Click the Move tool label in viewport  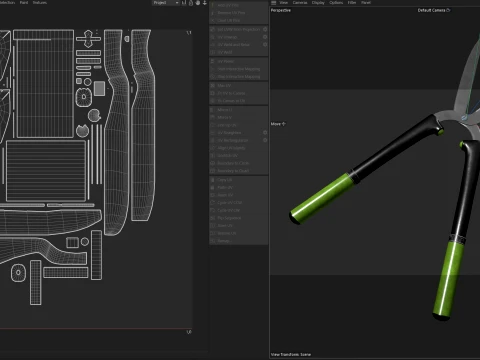pyautogui.click(x=278, y=124)
